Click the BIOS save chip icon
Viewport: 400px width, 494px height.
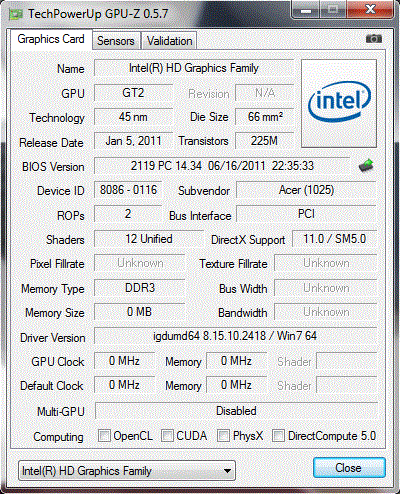[x=366, y=165]
